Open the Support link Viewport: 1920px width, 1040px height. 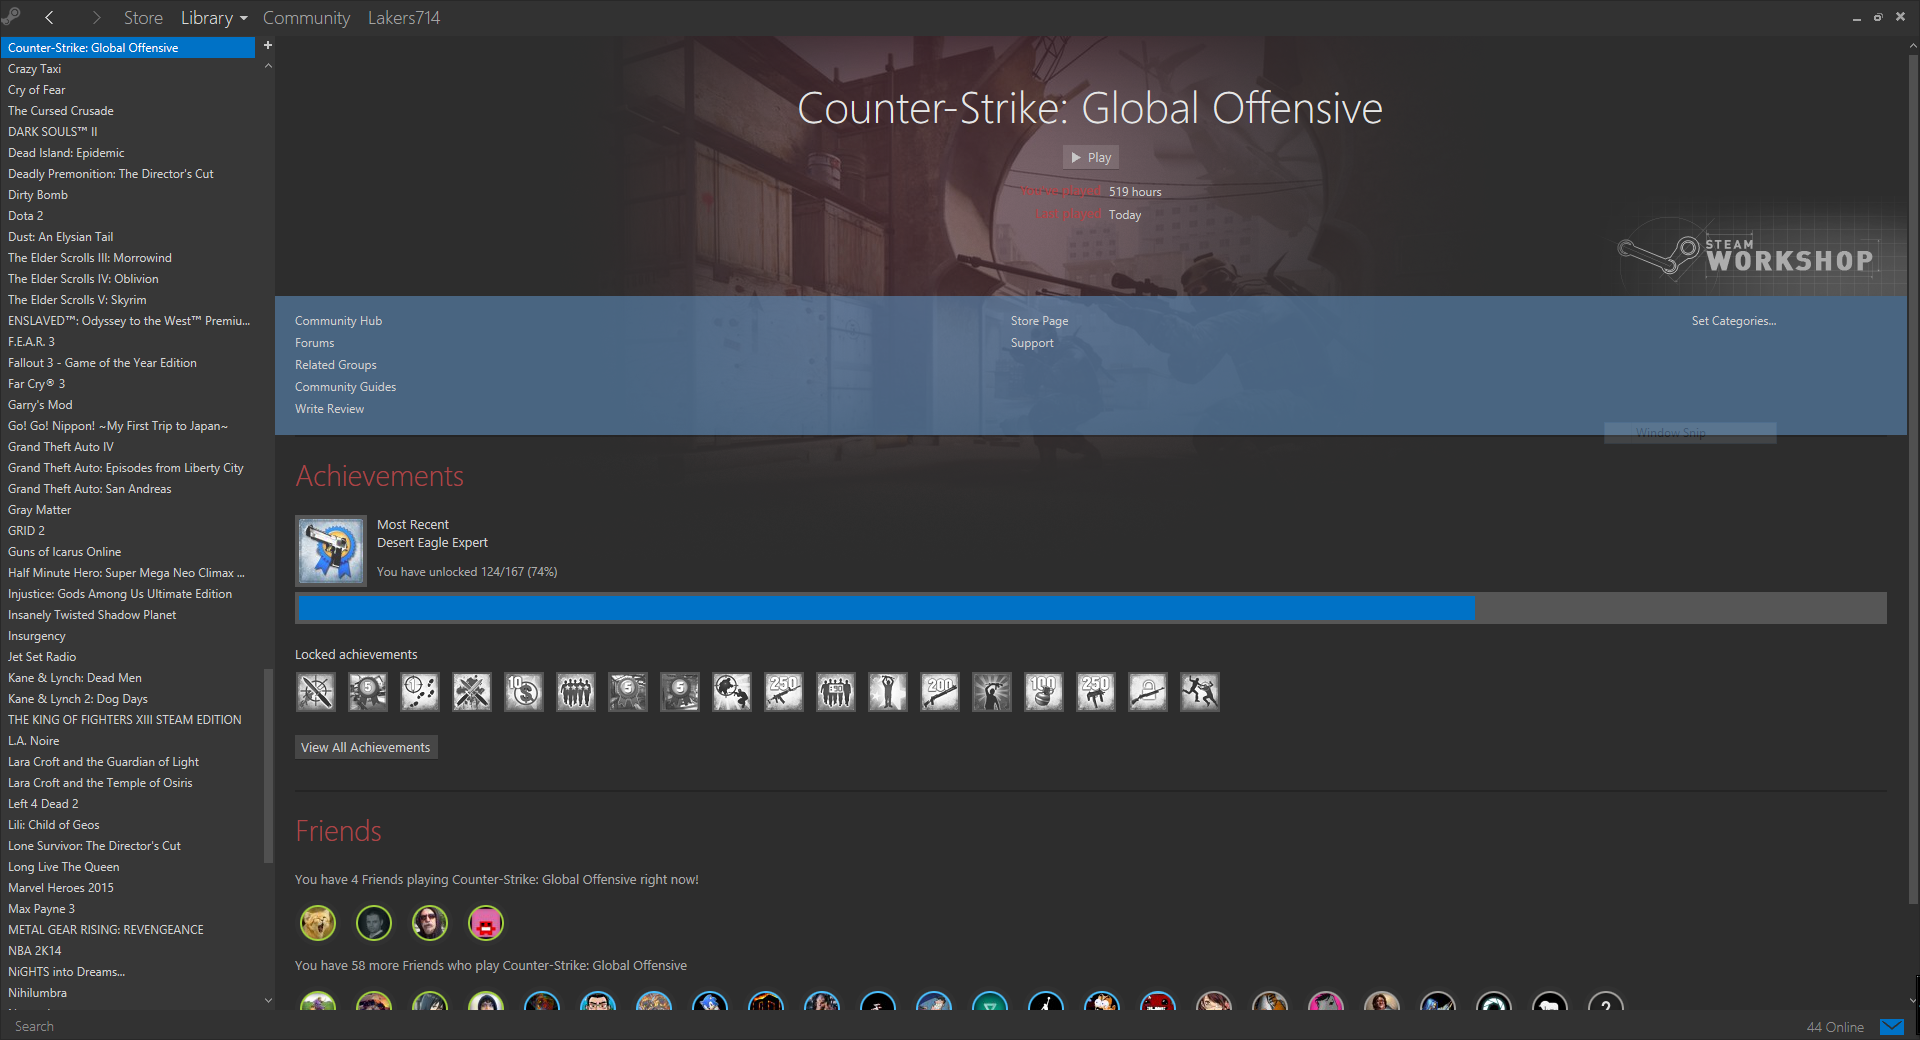pyautogui.click(x=1032, y=343)
